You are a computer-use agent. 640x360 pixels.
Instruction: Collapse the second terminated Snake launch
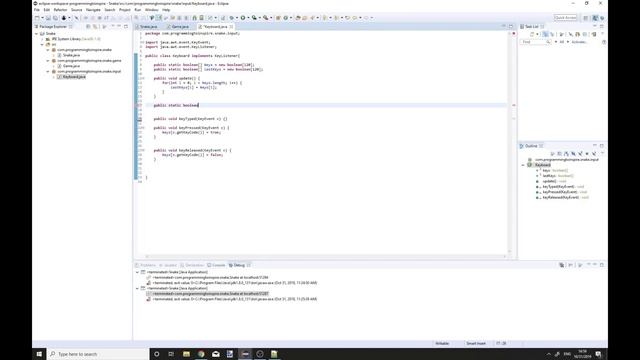point(138,288)
